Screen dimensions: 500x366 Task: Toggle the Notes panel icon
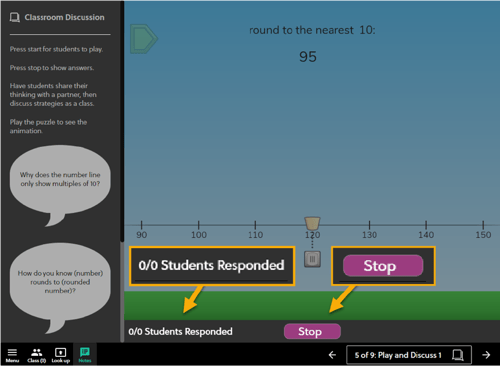click(x=85, y=355)
